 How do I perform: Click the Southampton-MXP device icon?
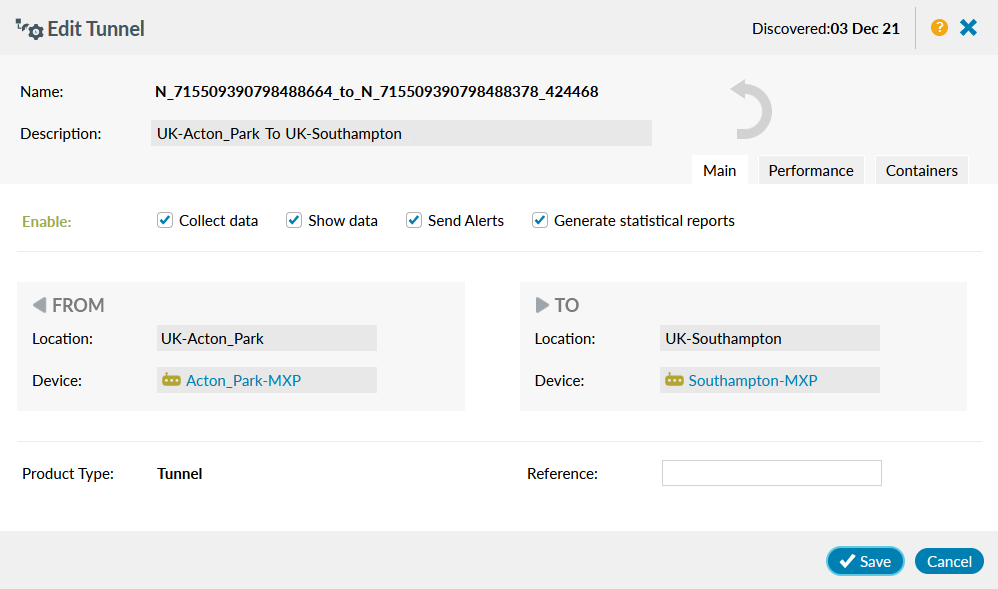point(674,381)
